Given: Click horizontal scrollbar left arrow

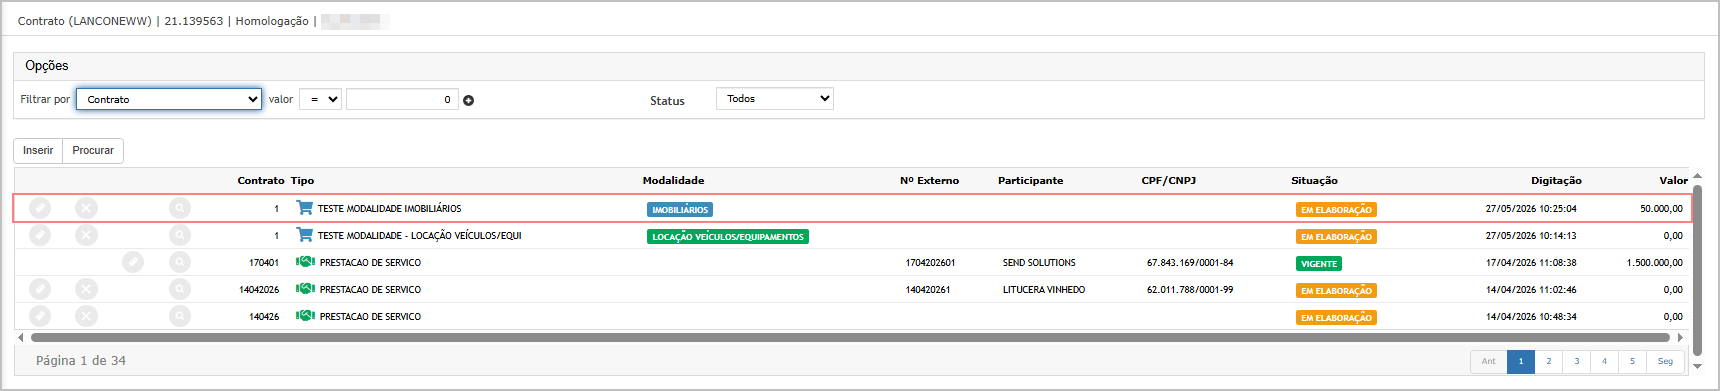Looking at the screenshot, I should (x=21, y=338).
